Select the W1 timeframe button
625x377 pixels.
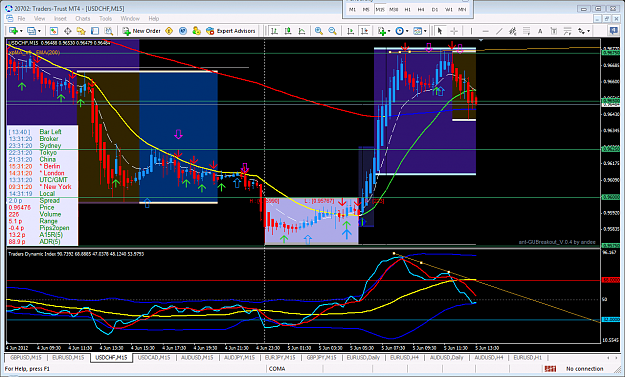pyautogui.click(x=449, y=9)
